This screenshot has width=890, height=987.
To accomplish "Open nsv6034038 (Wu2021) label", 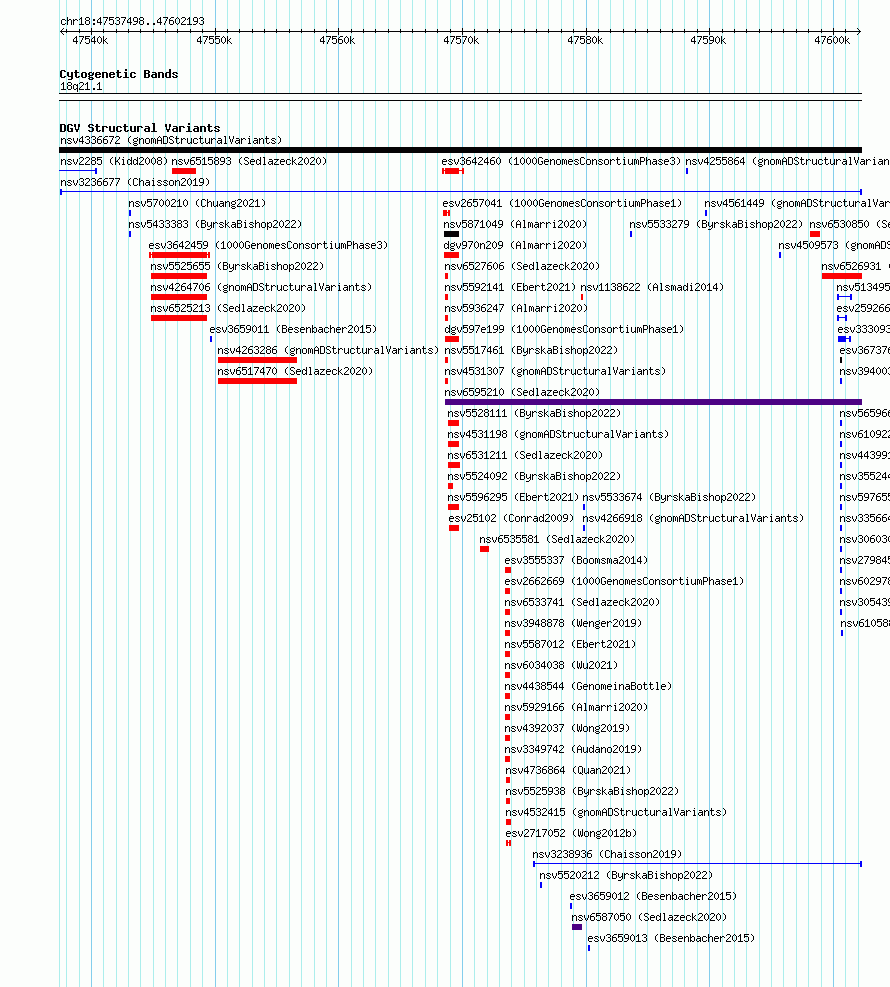I will [x=561, y=665].
